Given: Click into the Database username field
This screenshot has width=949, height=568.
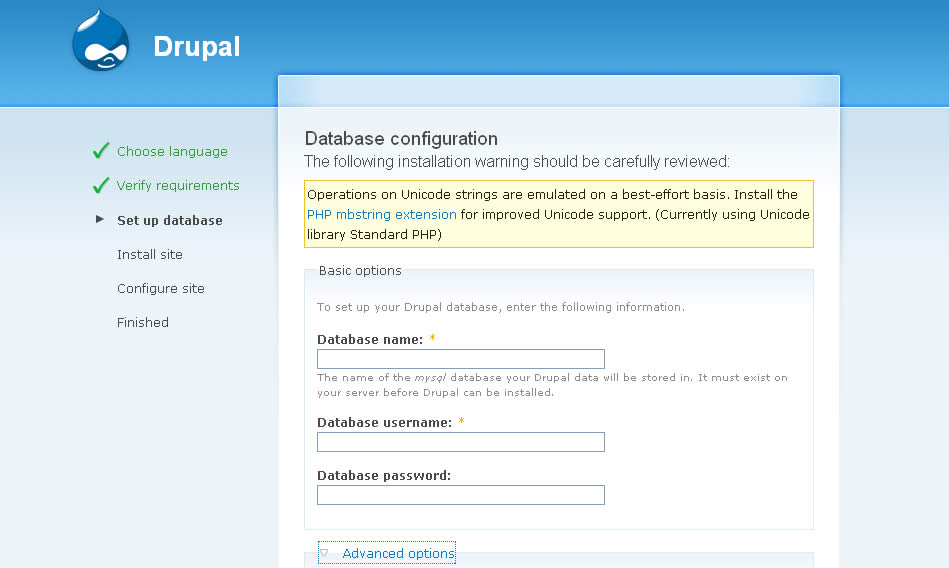Looking at the screenshot, I should click(461, 442).
